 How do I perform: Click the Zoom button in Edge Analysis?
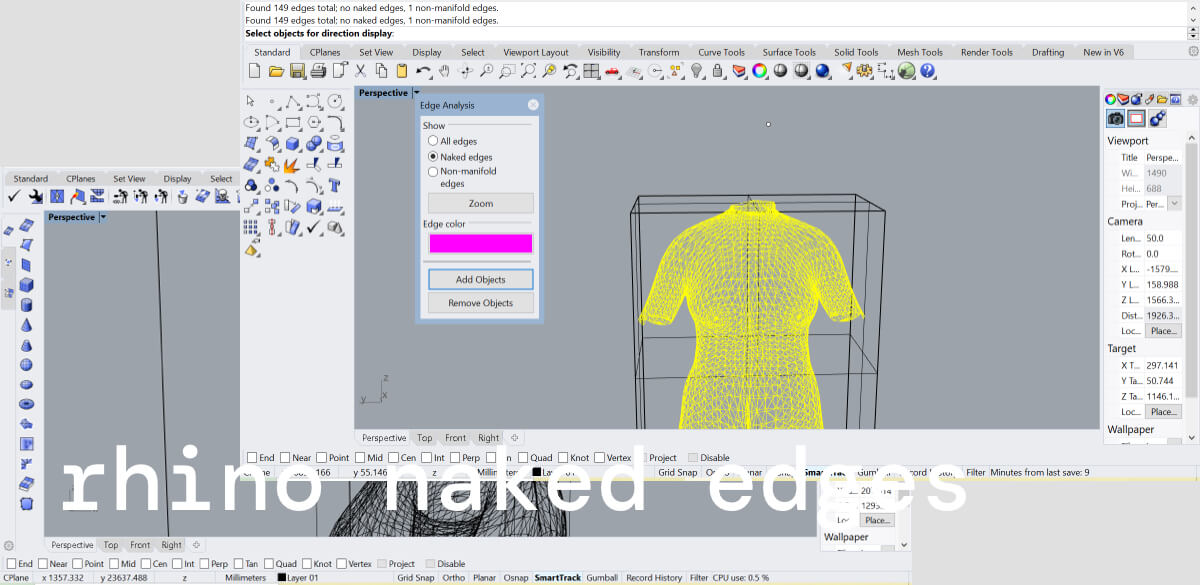[480, 203]
